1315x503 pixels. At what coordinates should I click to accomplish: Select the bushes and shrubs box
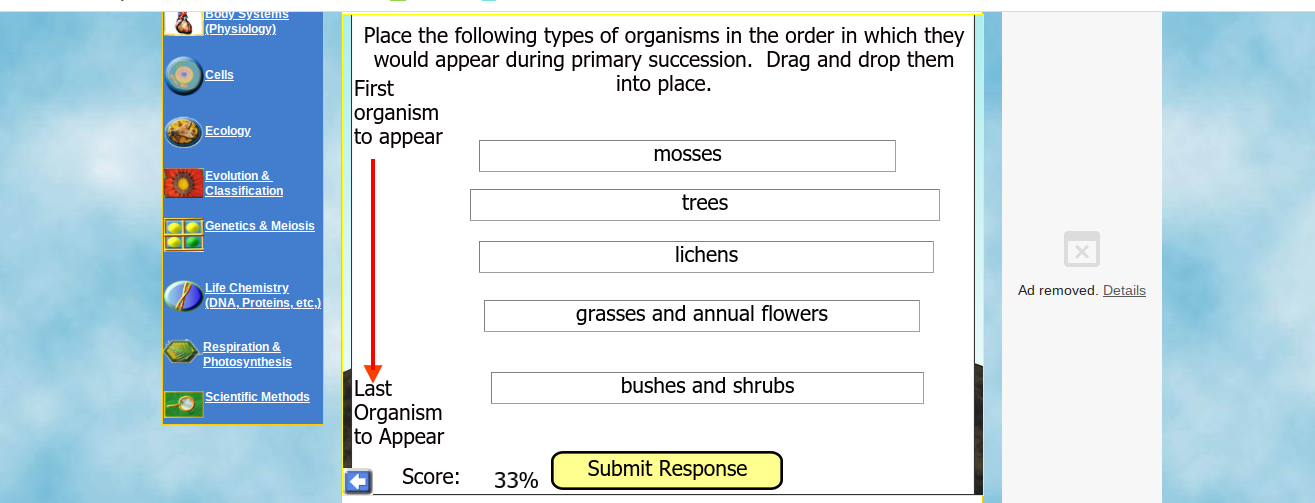pyautogui.click(x=707, y=388)
